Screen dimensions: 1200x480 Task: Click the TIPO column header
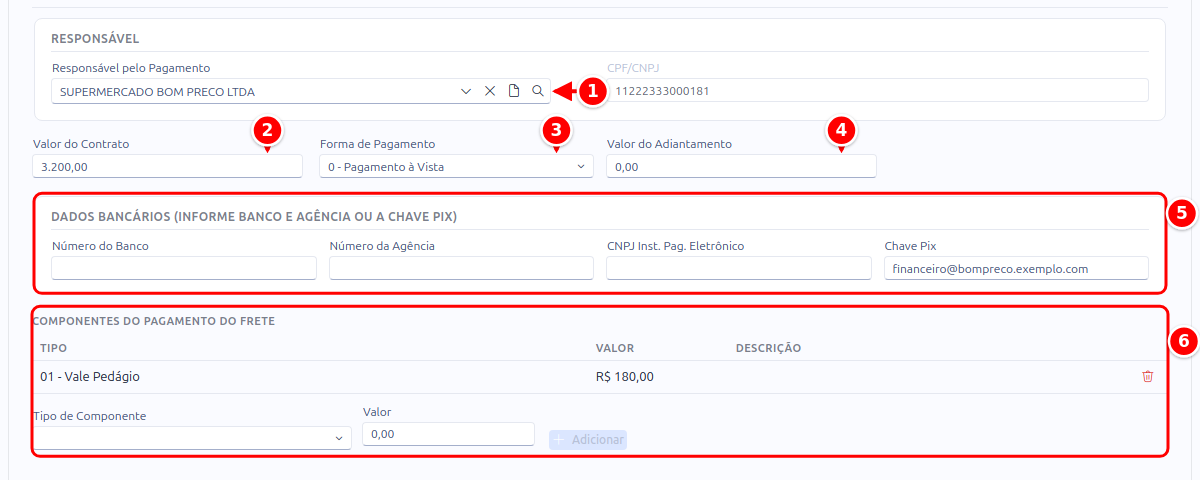click(53, 348)
